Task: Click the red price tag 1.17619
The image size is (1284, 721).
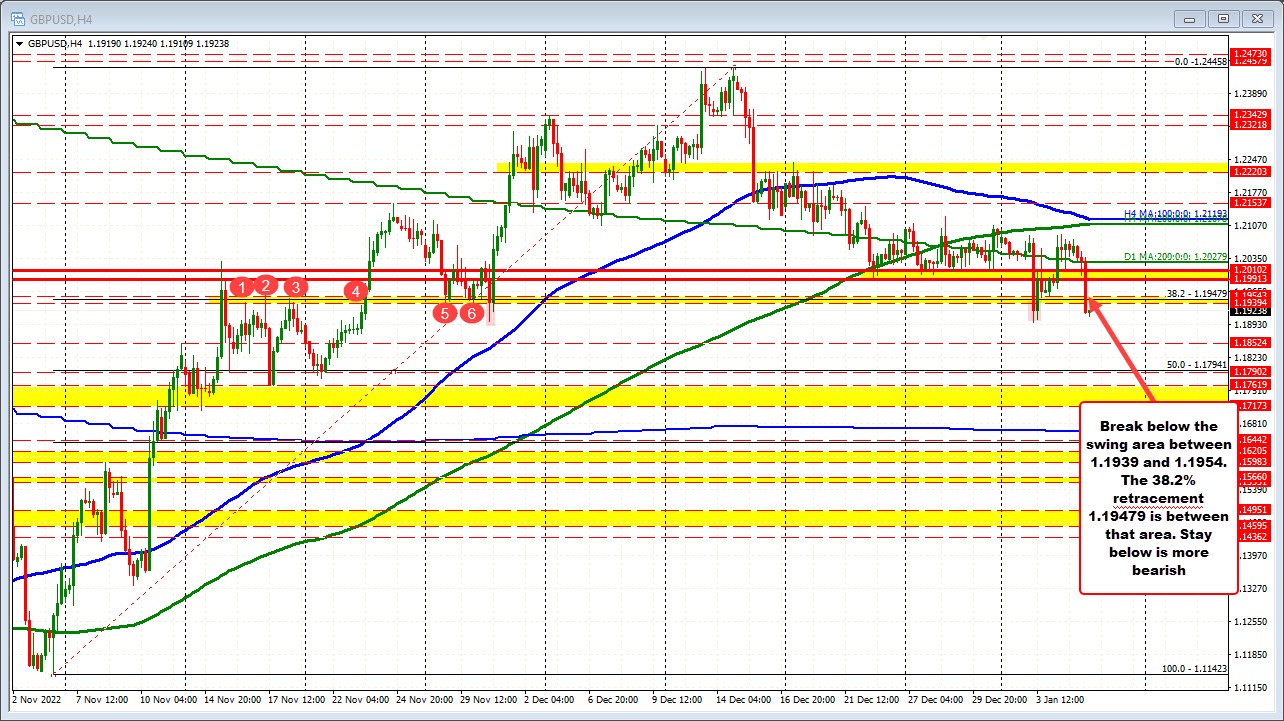Action: click(1251, 384)
